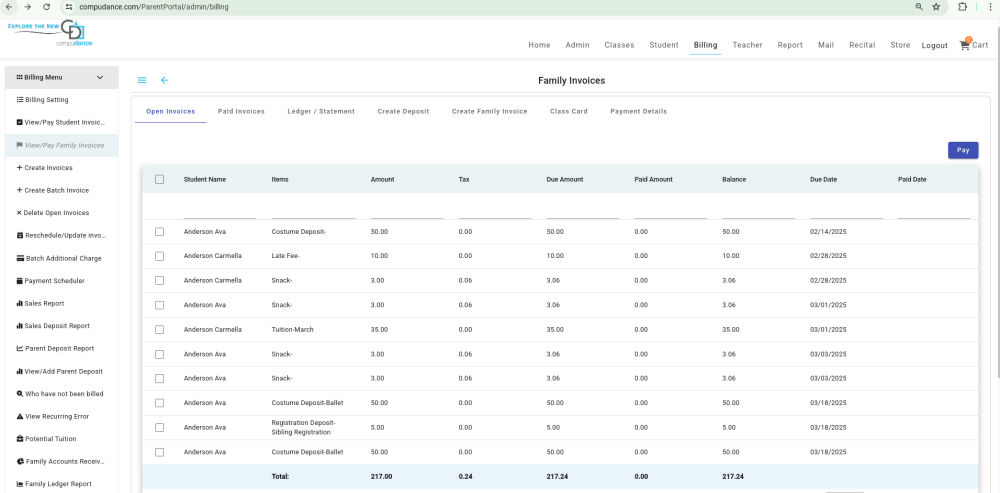Click the blue back arrow icon

tap(165, 80)
